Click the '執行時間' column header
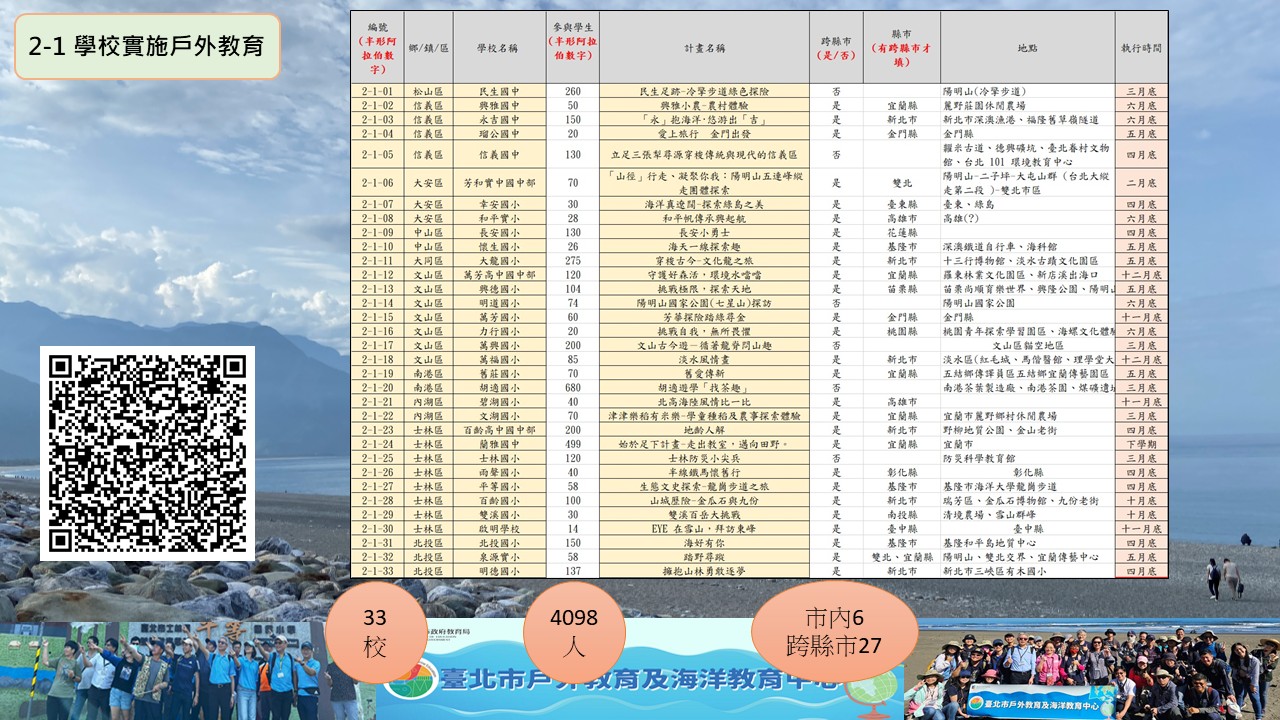 click(x=1141, y=47)
